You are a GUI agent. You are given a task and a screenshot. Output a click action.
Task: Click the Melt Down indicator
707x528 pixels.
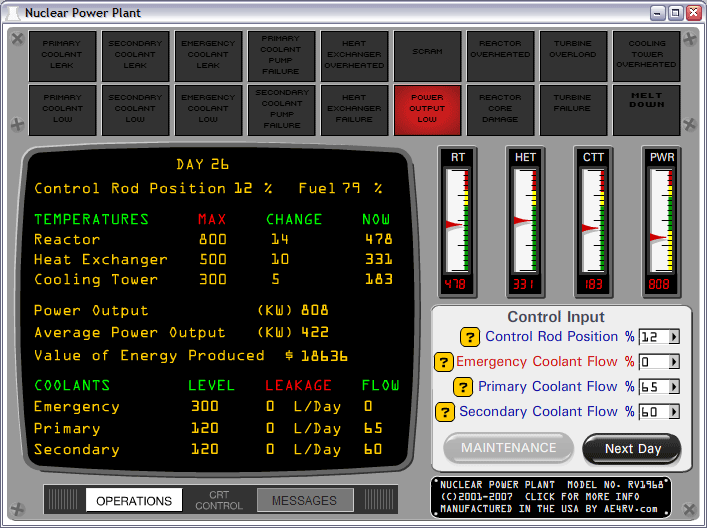point(647,110)
